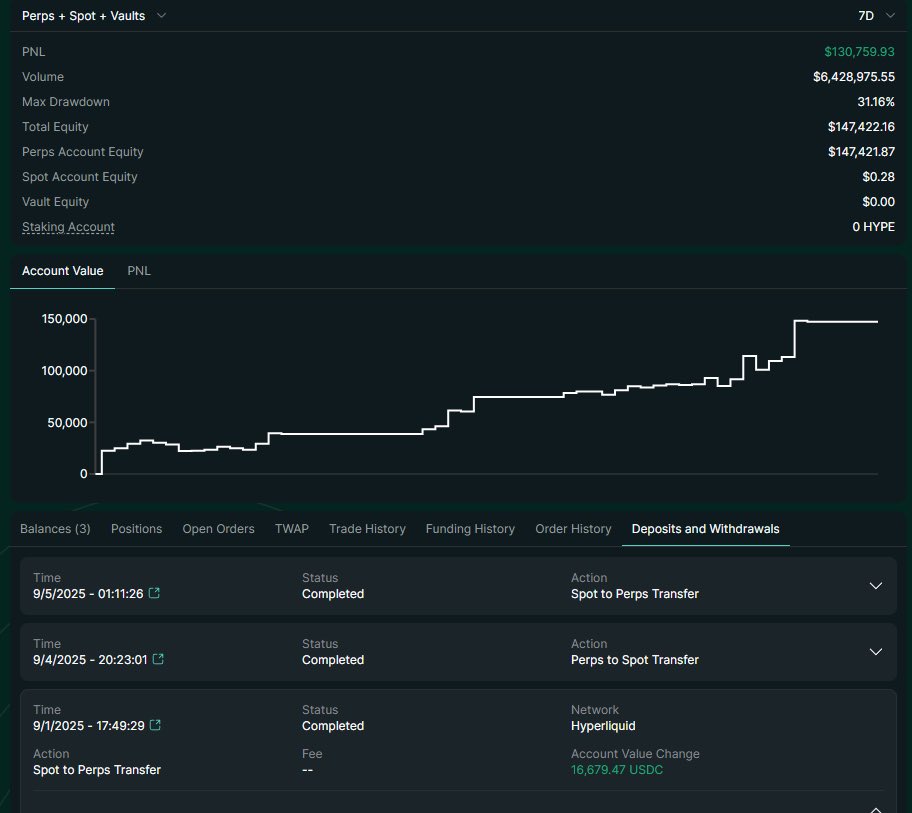912x813 pixels.
Task: Click the 0 HYPE staking value
Action: [874, 227]
